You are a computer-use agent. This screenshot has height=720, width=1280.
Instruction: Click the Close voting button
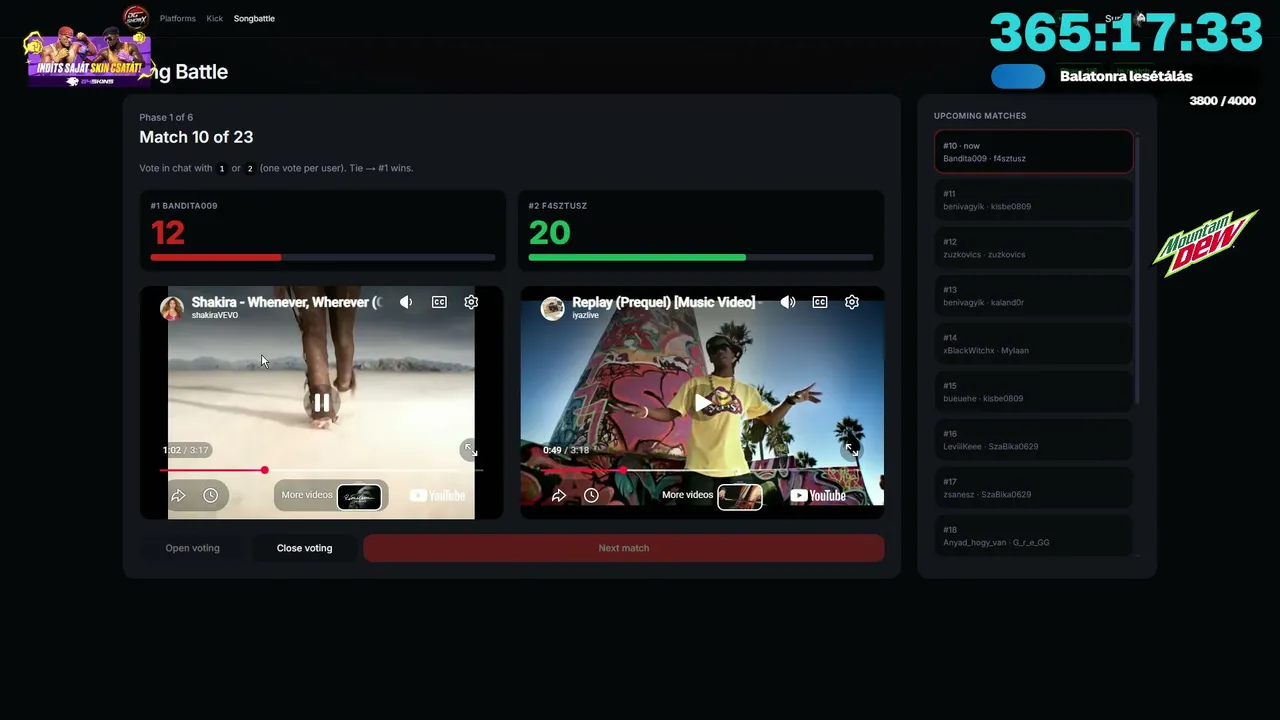(304, 548)
